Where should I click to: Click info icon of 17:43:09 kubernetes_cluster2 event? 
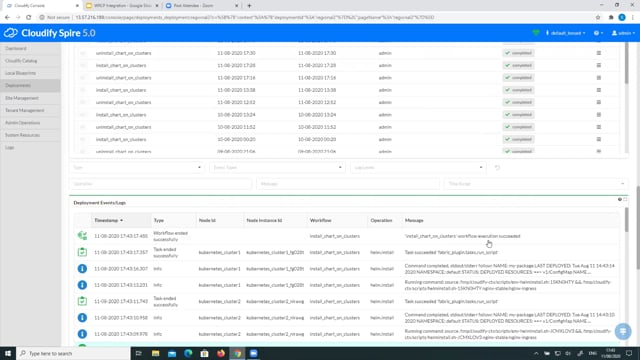click(82, 334)
